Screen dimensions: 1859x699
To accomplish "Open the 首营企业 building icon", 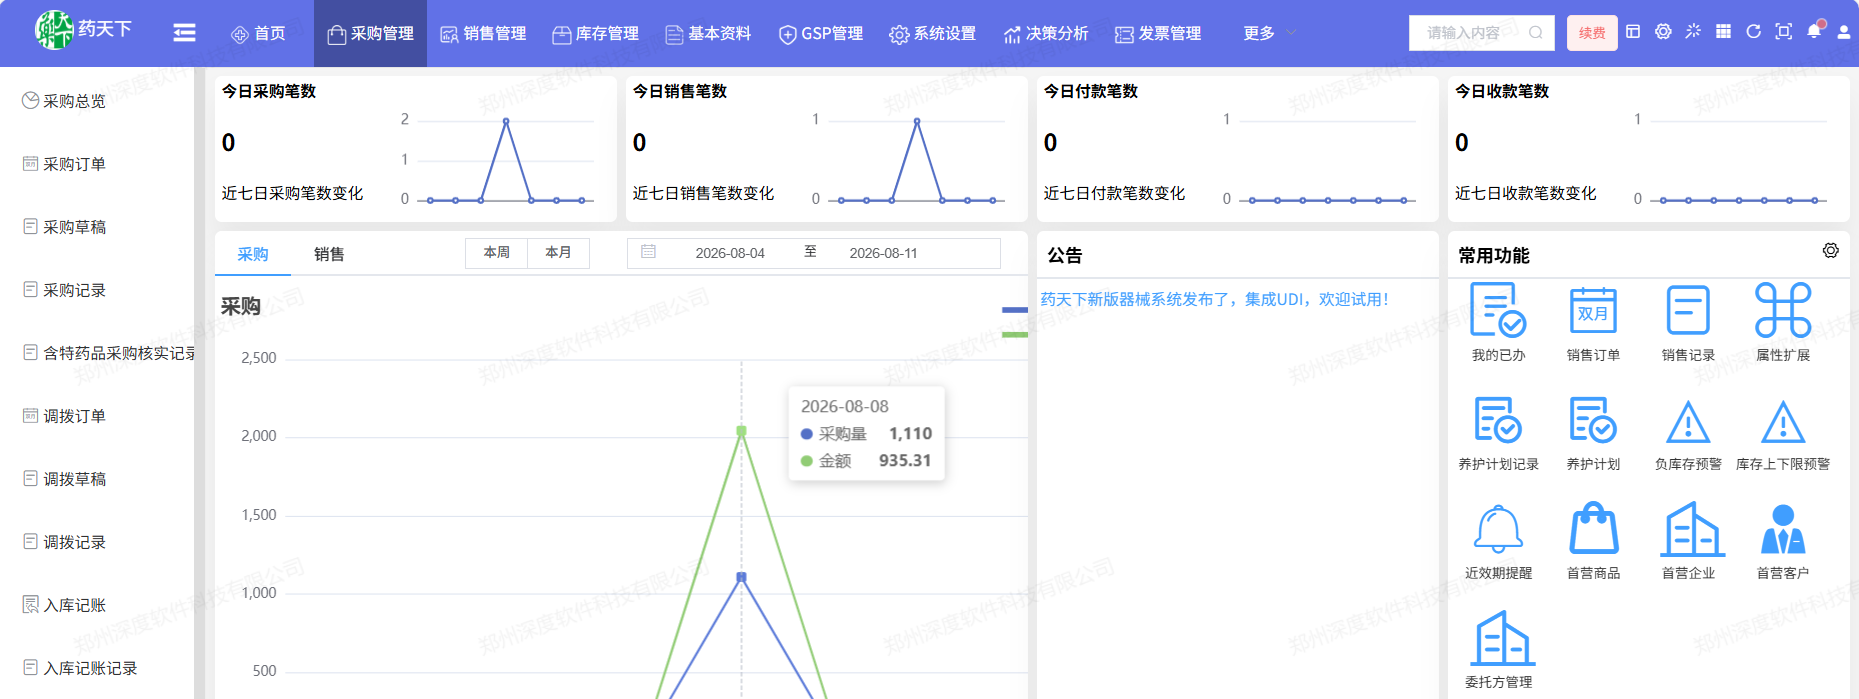I will pyautogui.click(x=1692, y=529).
